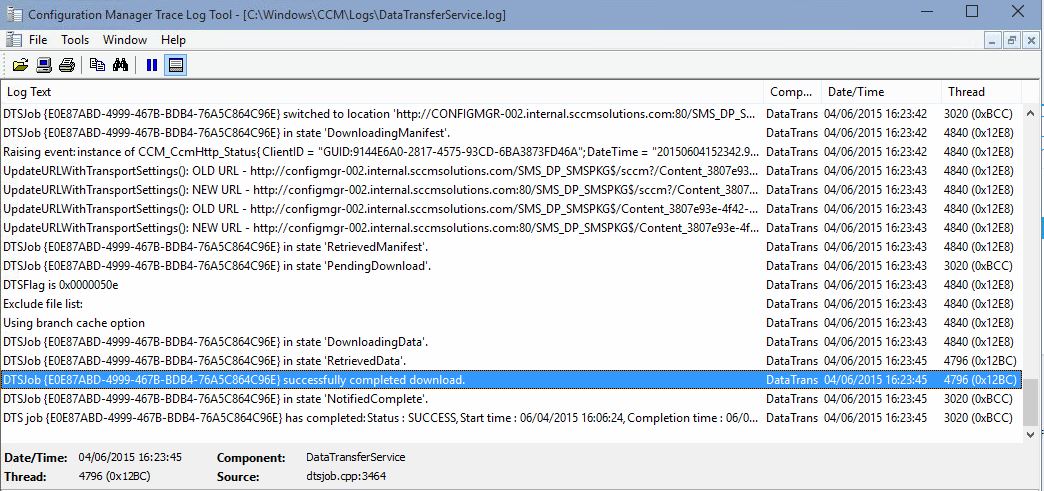The width and height of the screenshot is (1044, 491).
Task: Click the app icon in the title bar
Action: tap(12, 13)
